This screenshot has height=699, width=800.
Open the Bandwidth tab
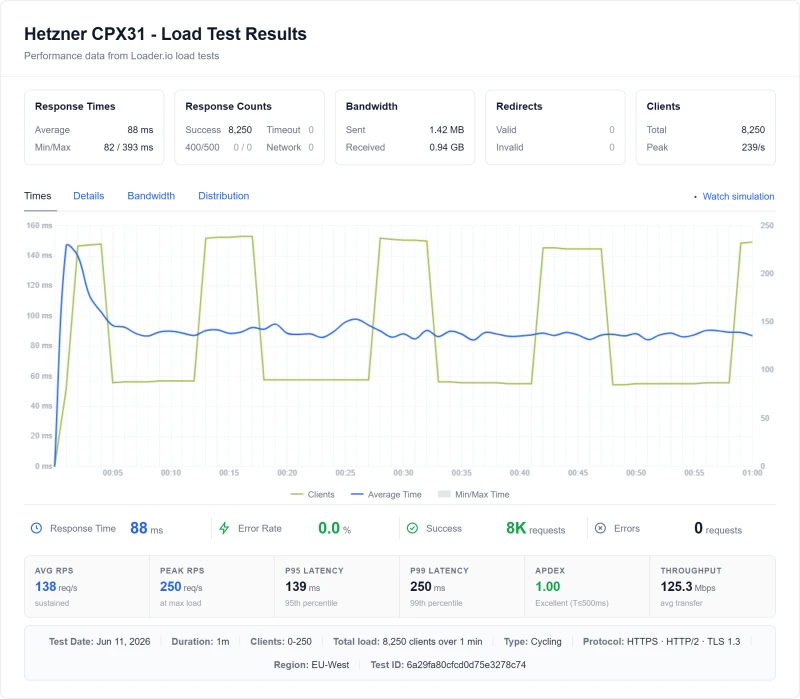click(151, 196)
